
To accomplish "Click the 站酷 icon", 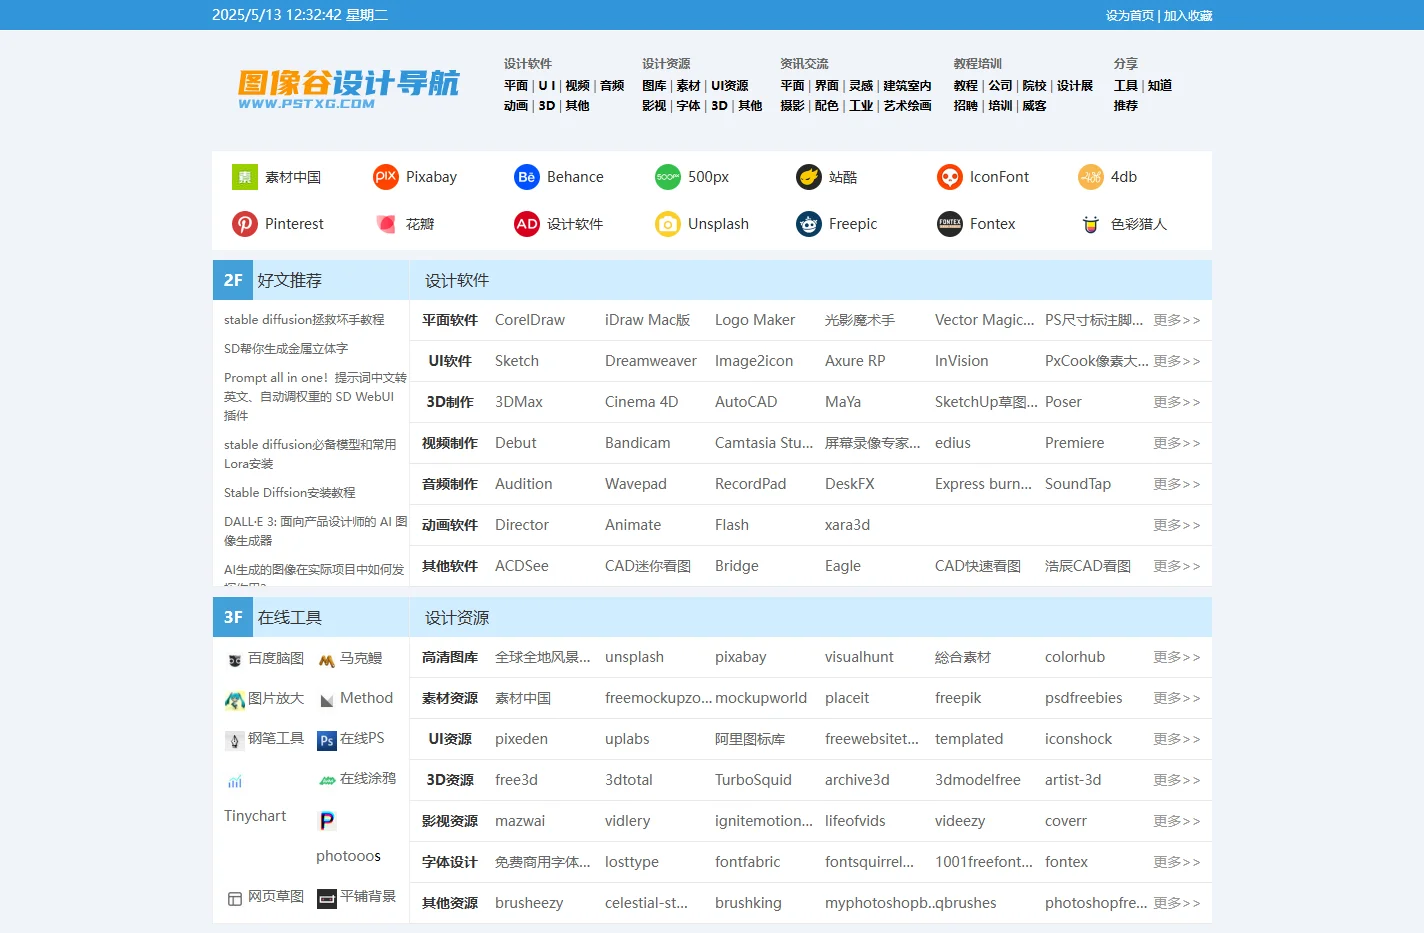I will pos(809,177).
